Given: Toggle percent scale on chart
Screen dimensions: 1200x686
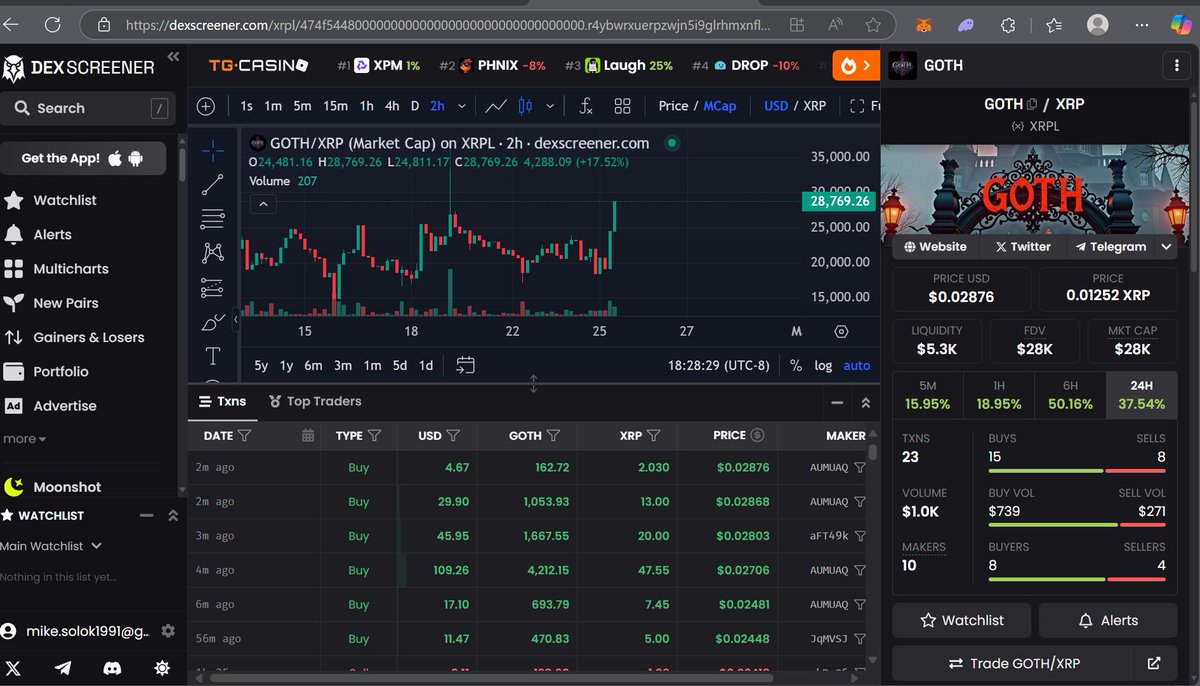Looking at the screenshot, I should point(796,365).
